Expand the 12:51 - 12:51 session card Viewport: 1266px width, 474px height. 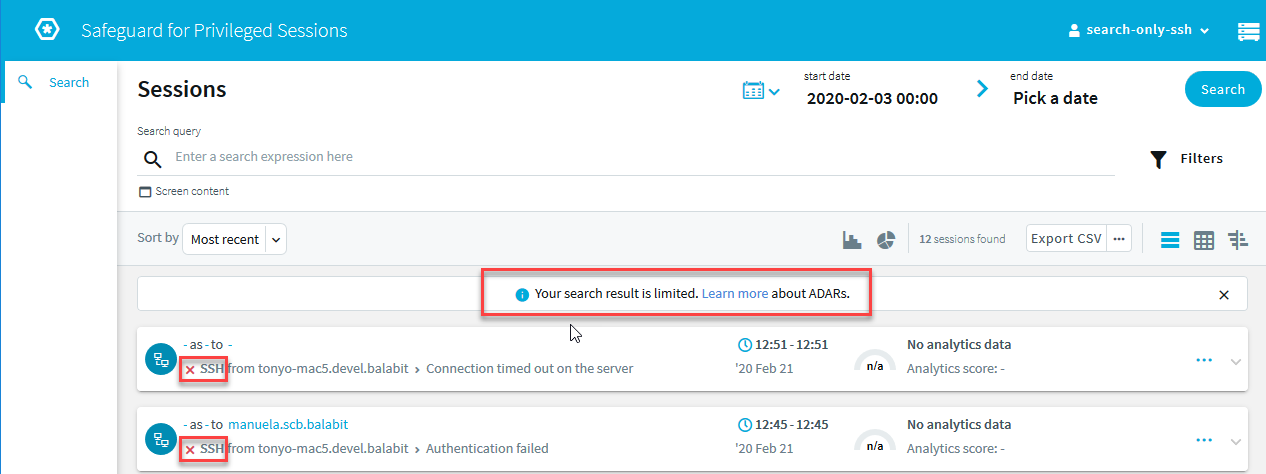tap(1236, 361)
